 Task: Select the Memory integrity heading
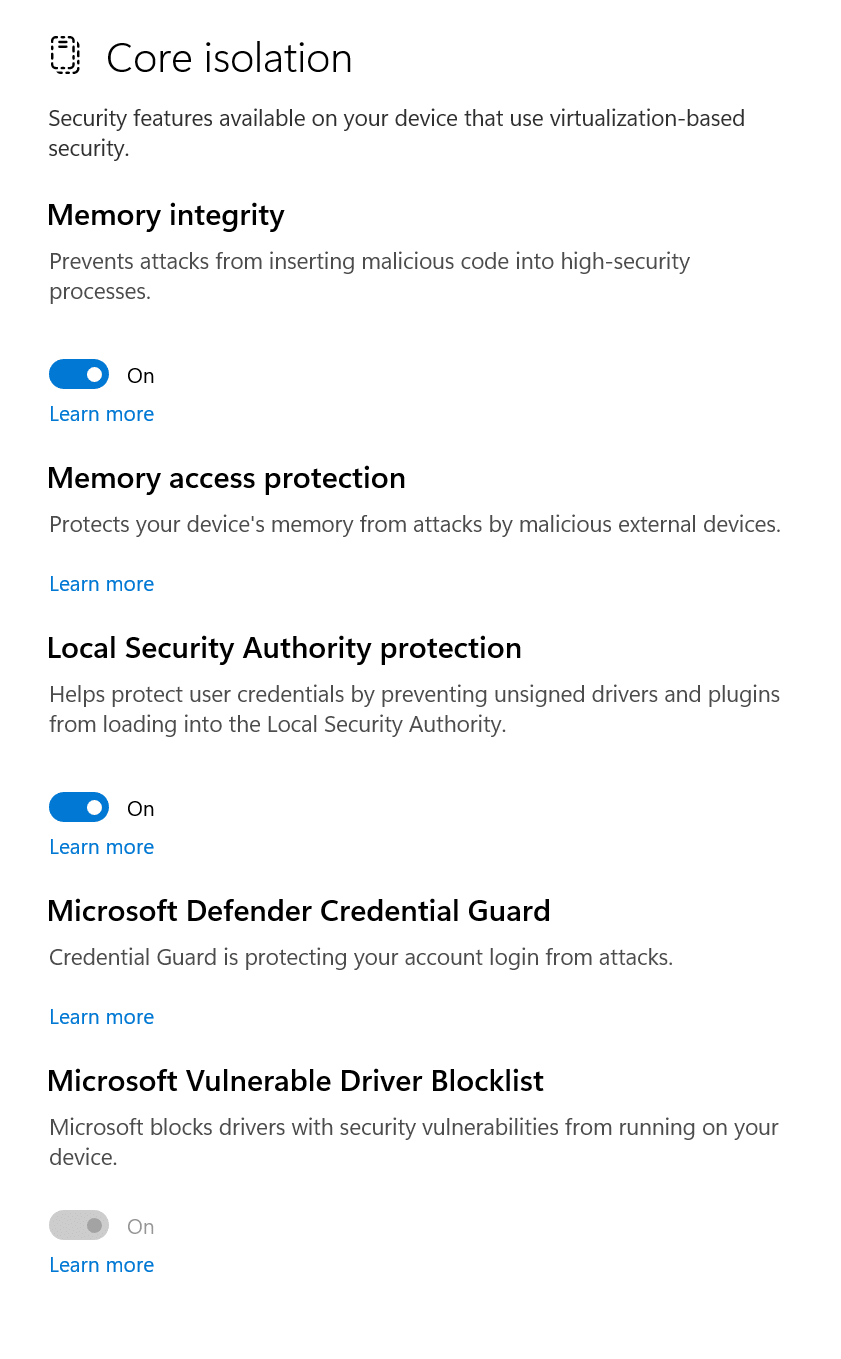[166, 216]
